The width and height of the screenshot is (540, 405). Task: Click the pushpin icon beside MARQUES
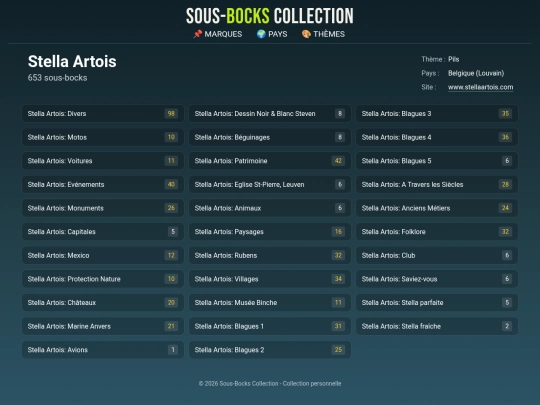click(197, 34)
